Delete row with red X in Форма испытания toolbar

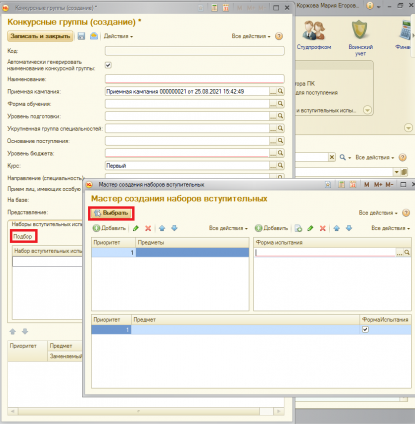point(323,228)
